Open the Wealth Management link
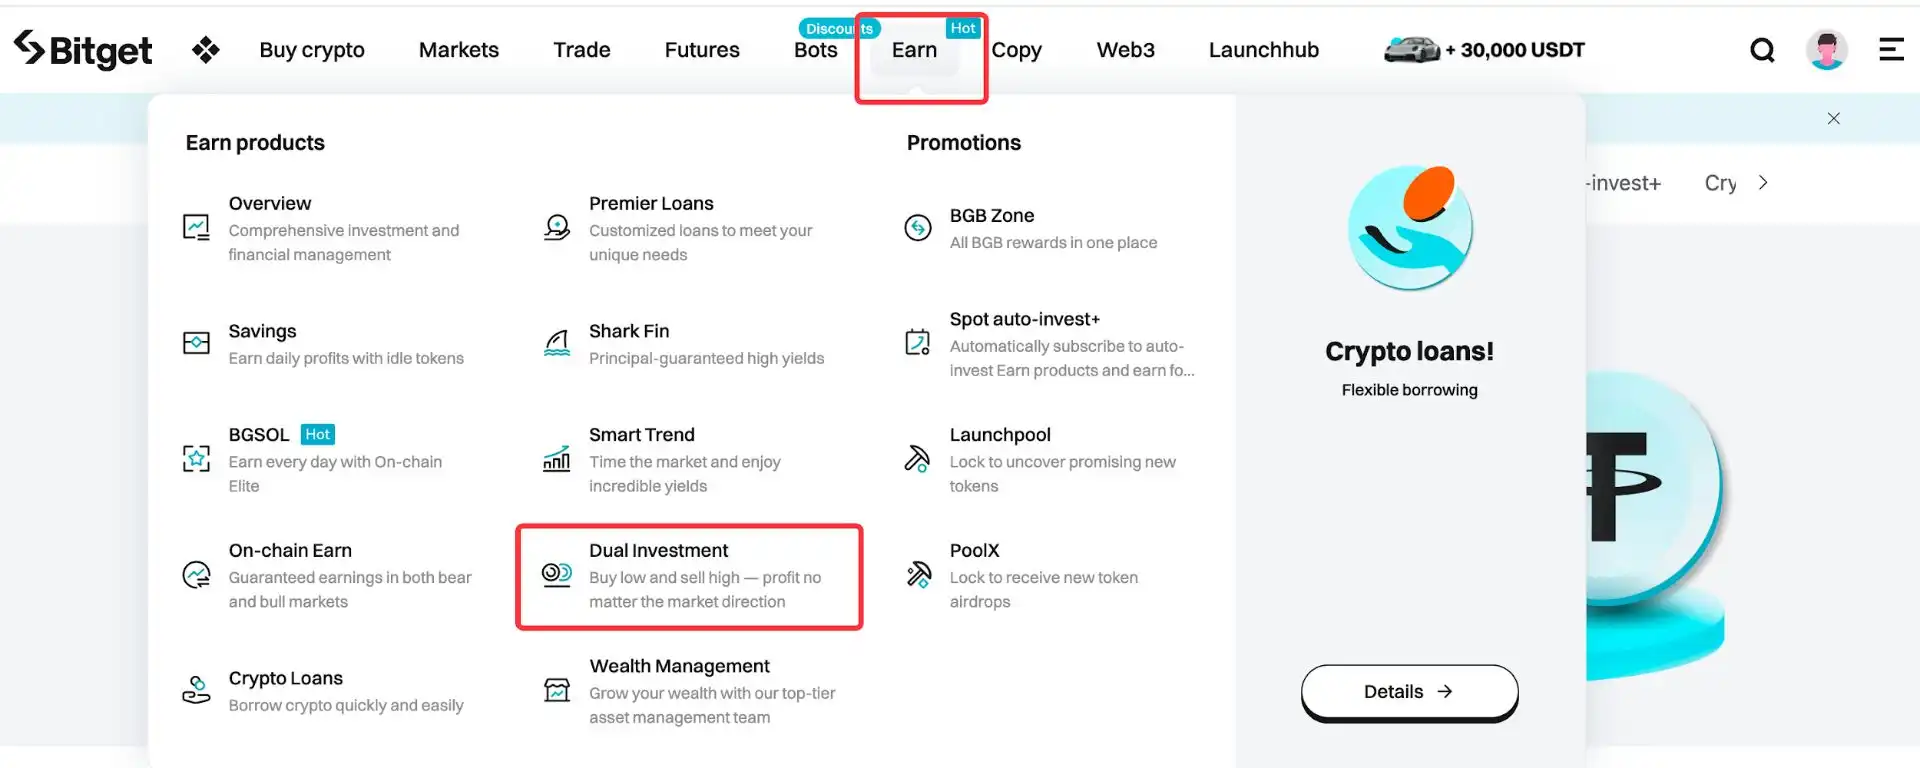The image size is (1920, 768). (x=680, y=666)
